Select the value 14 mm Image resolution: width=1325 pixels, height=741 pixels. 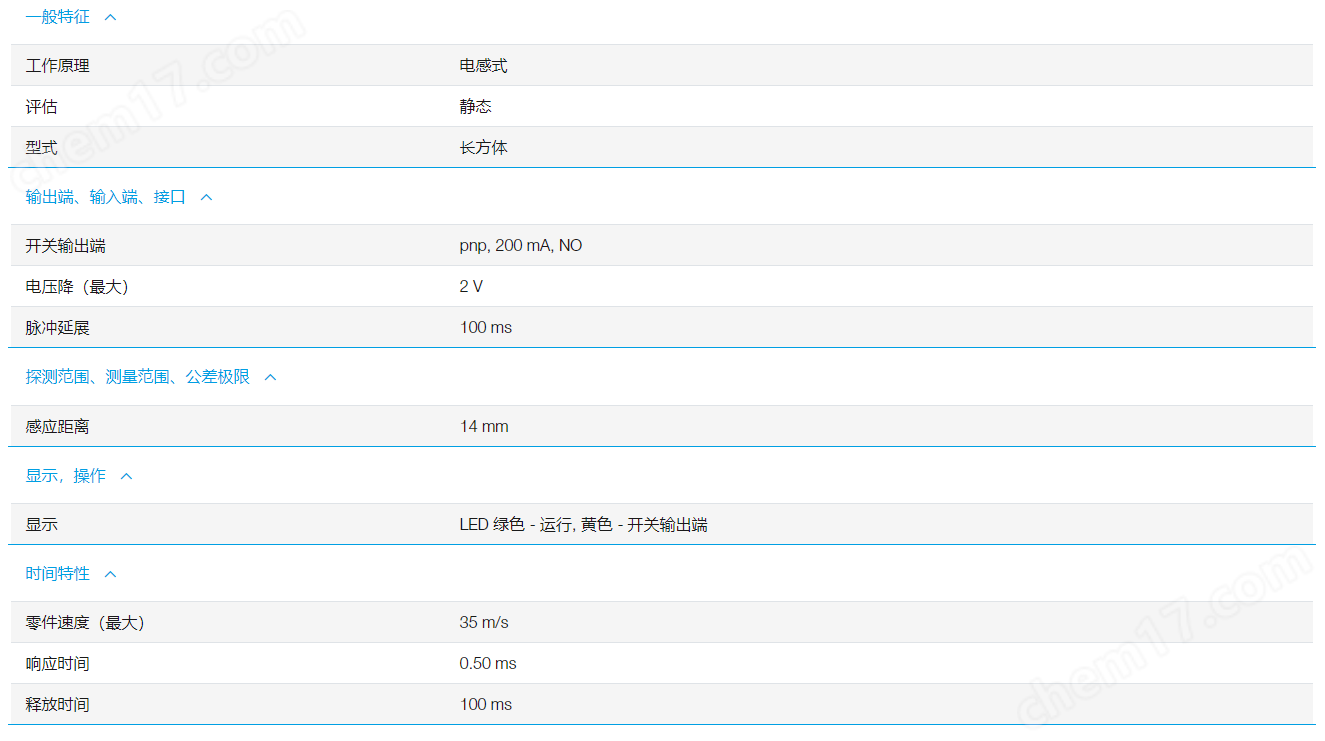coord(484,427)
